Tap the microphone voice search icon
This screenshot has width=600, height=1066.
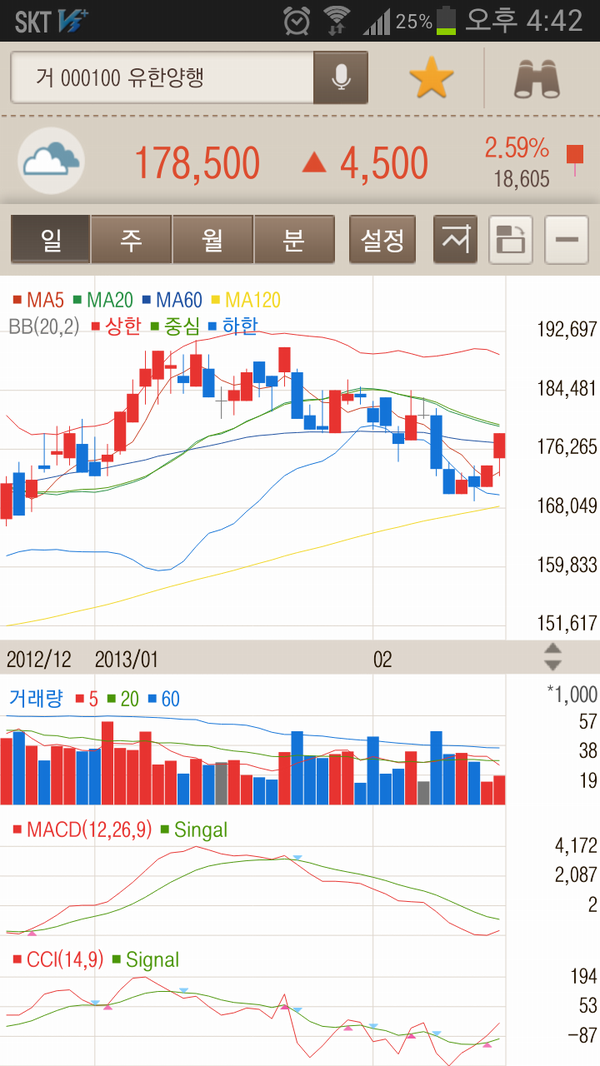point(340,78)
